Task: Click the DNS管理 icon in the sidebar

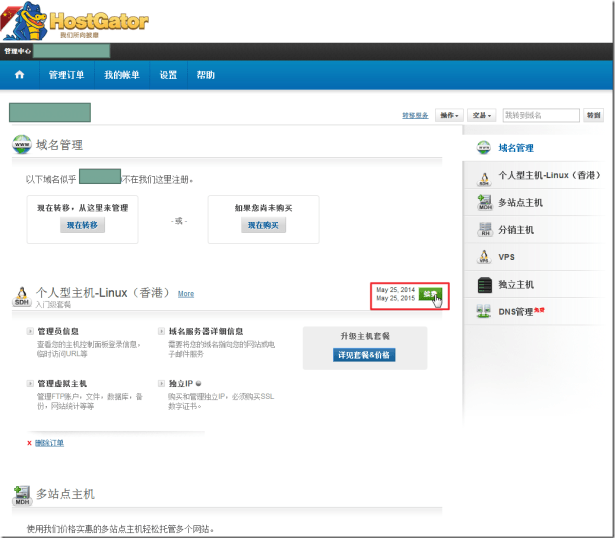Action: point(484,312)
